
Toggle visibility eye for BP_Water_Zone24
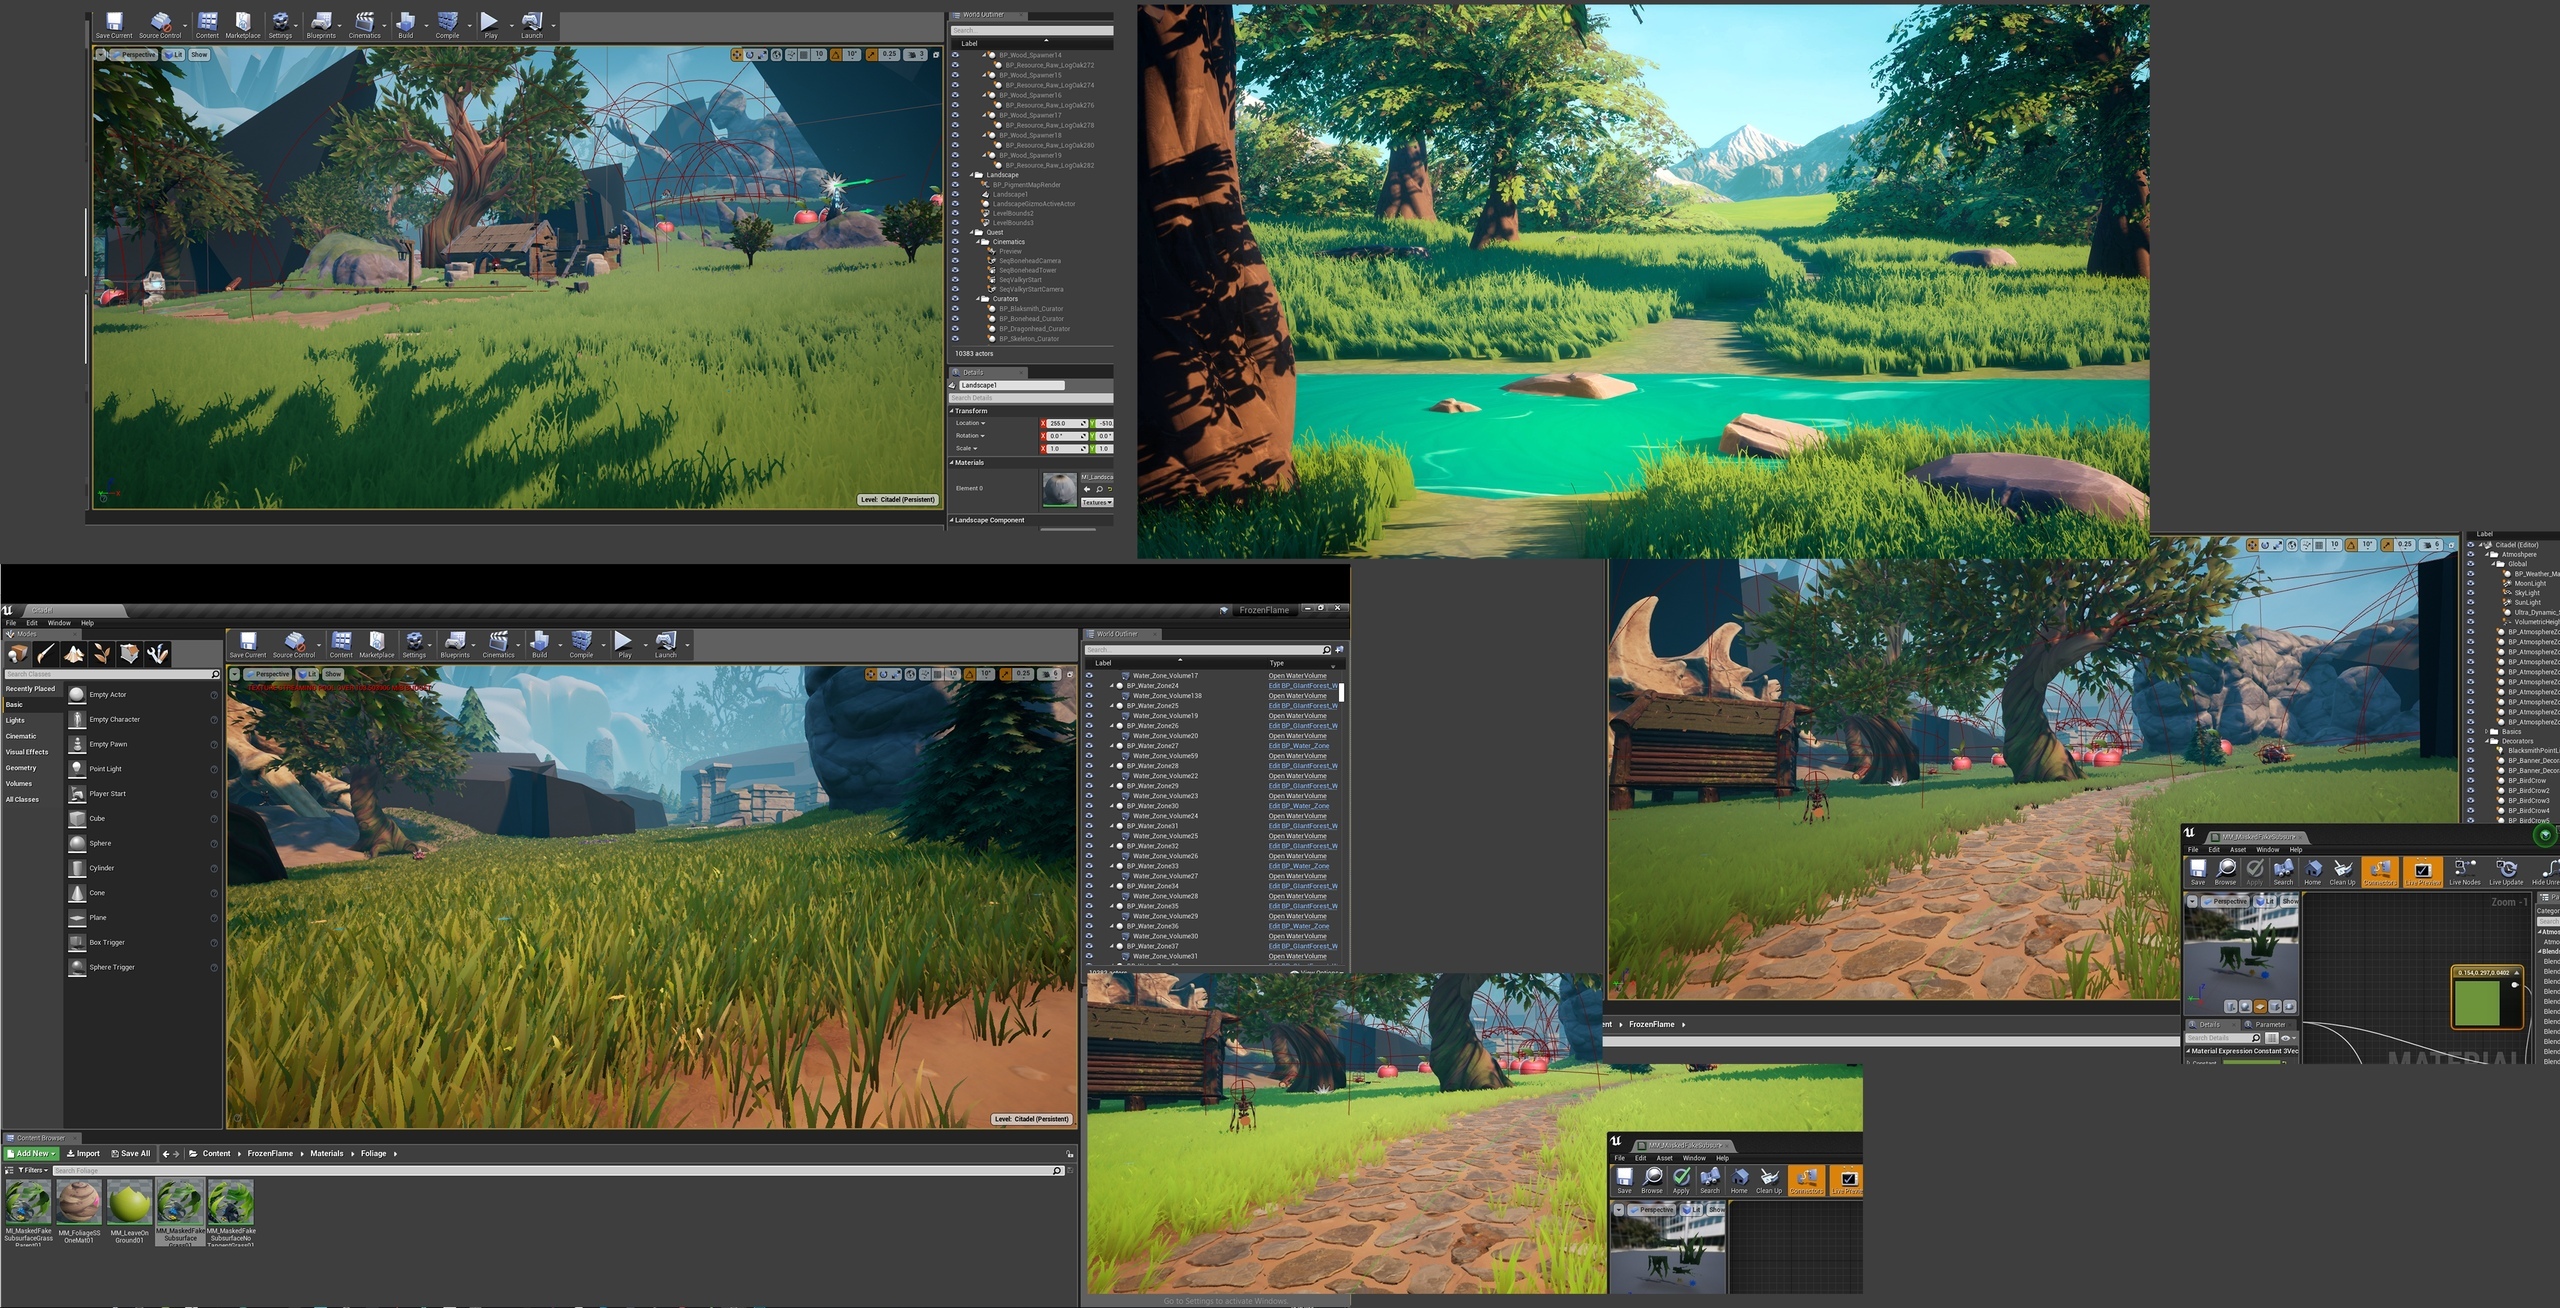click(1089, 686)
